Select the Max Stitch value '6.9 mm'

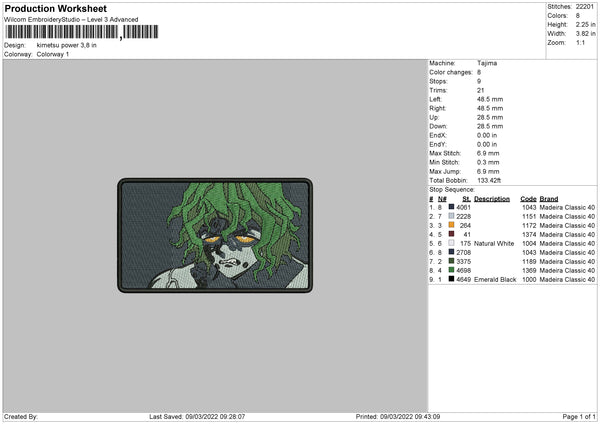tap(488, 153)
